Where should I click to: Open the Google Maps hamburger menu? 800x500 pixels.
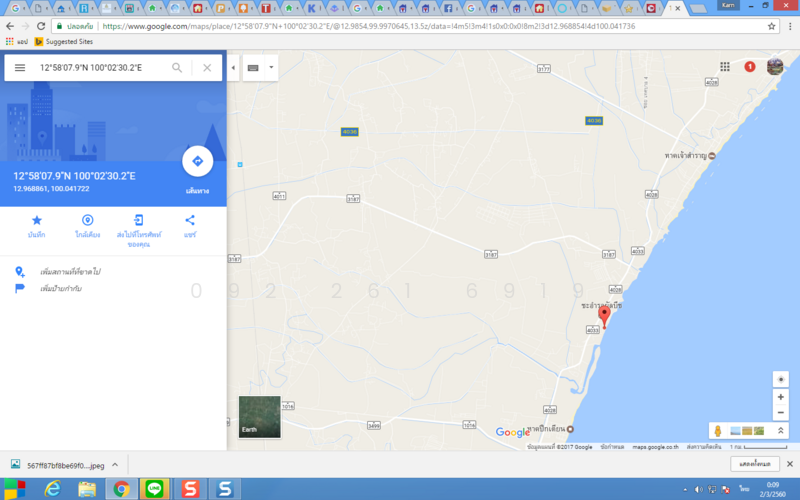click(x=20, y=68)
